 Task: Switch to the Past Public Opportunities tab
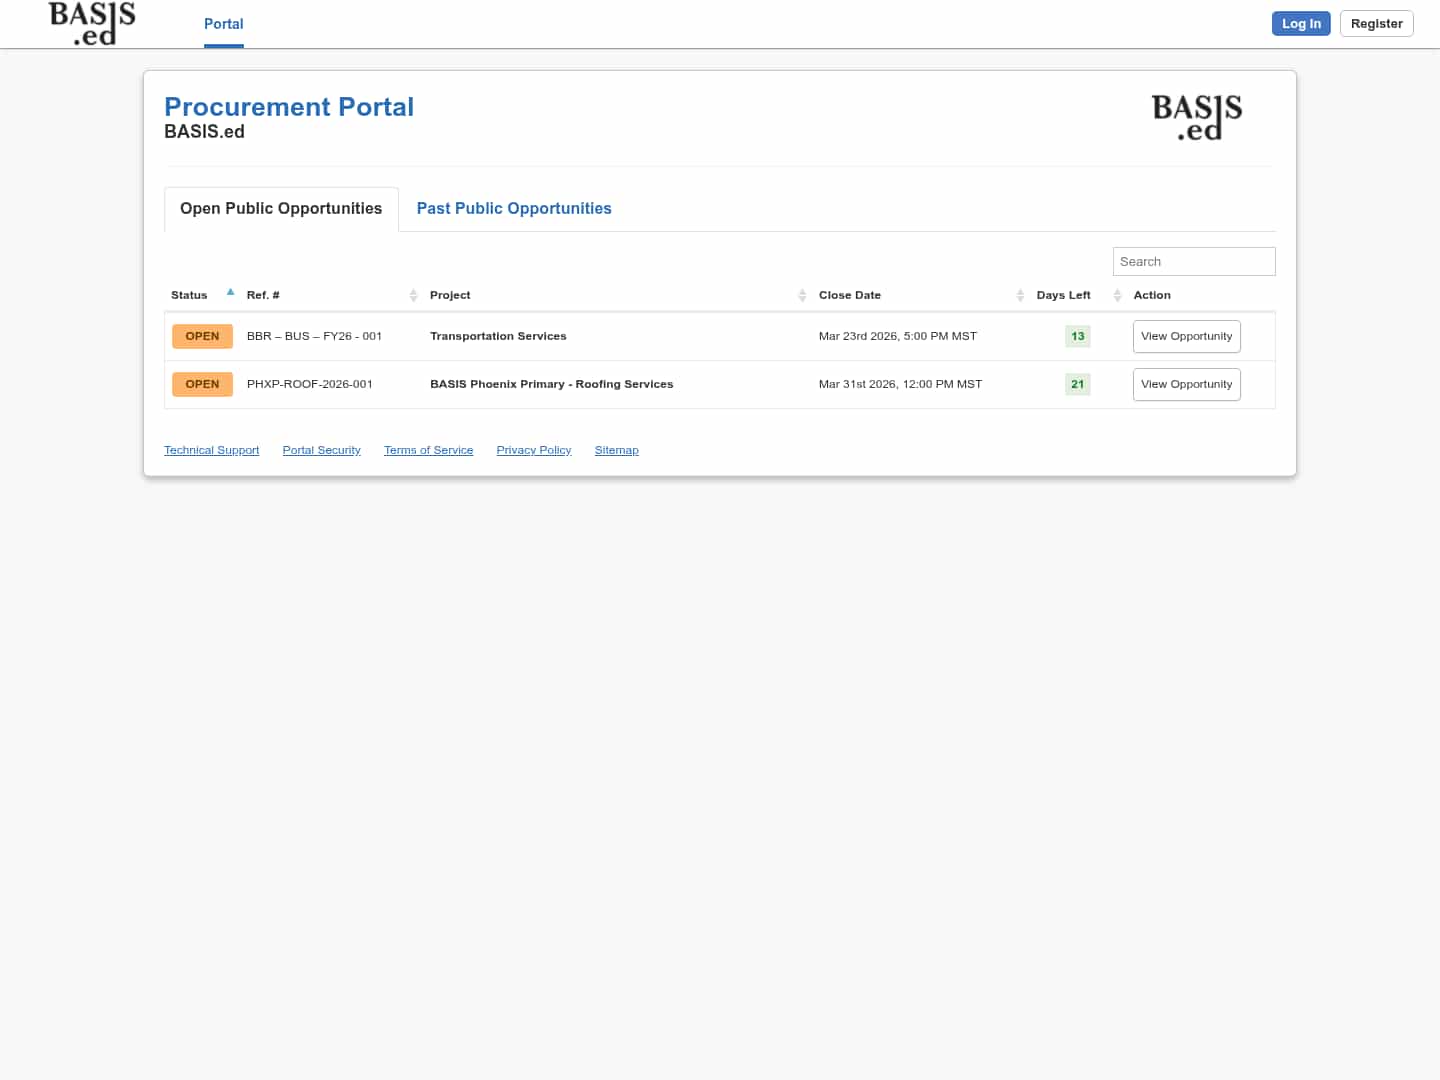pos(514,208)
